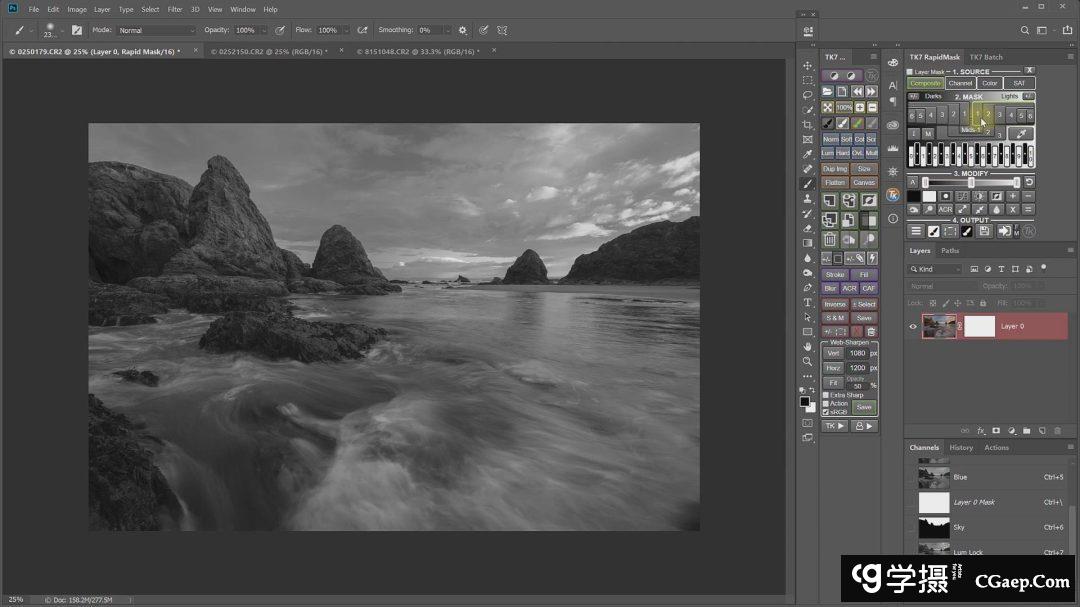Image resolution: width=1080 pixels, height=607 pixels.
Task: Open the layer Kind filter dropdown
Action: point(936,269)
